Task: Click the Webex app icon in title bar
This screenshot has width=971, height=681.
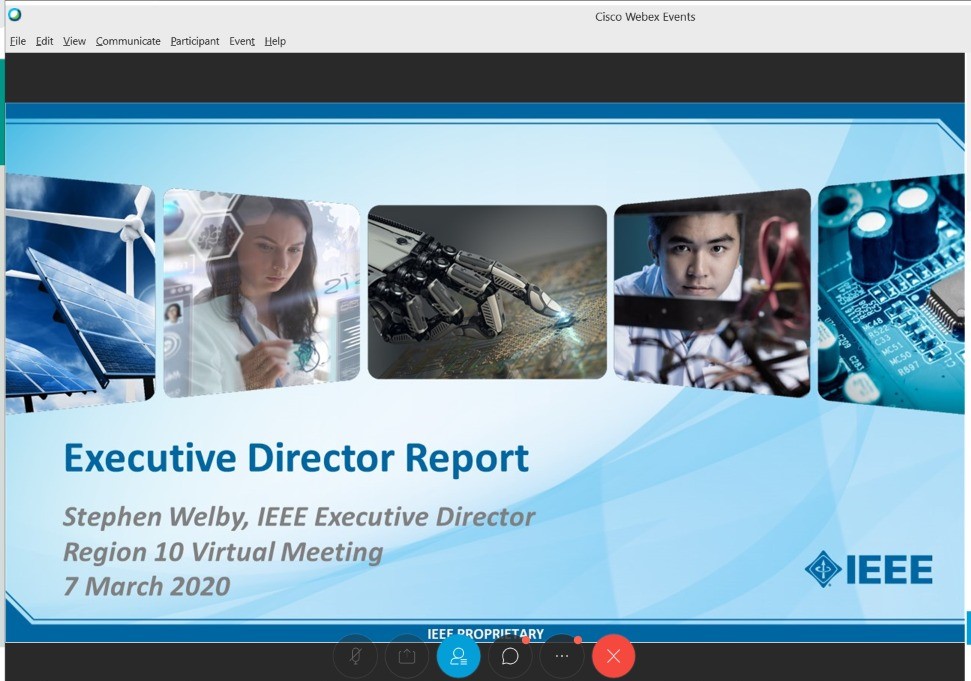Action: 14,14
